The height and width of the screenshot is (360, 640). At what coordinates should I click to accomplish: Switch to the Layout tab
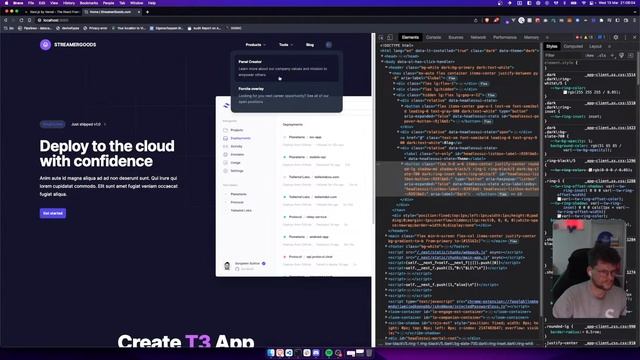coord(595,47)
